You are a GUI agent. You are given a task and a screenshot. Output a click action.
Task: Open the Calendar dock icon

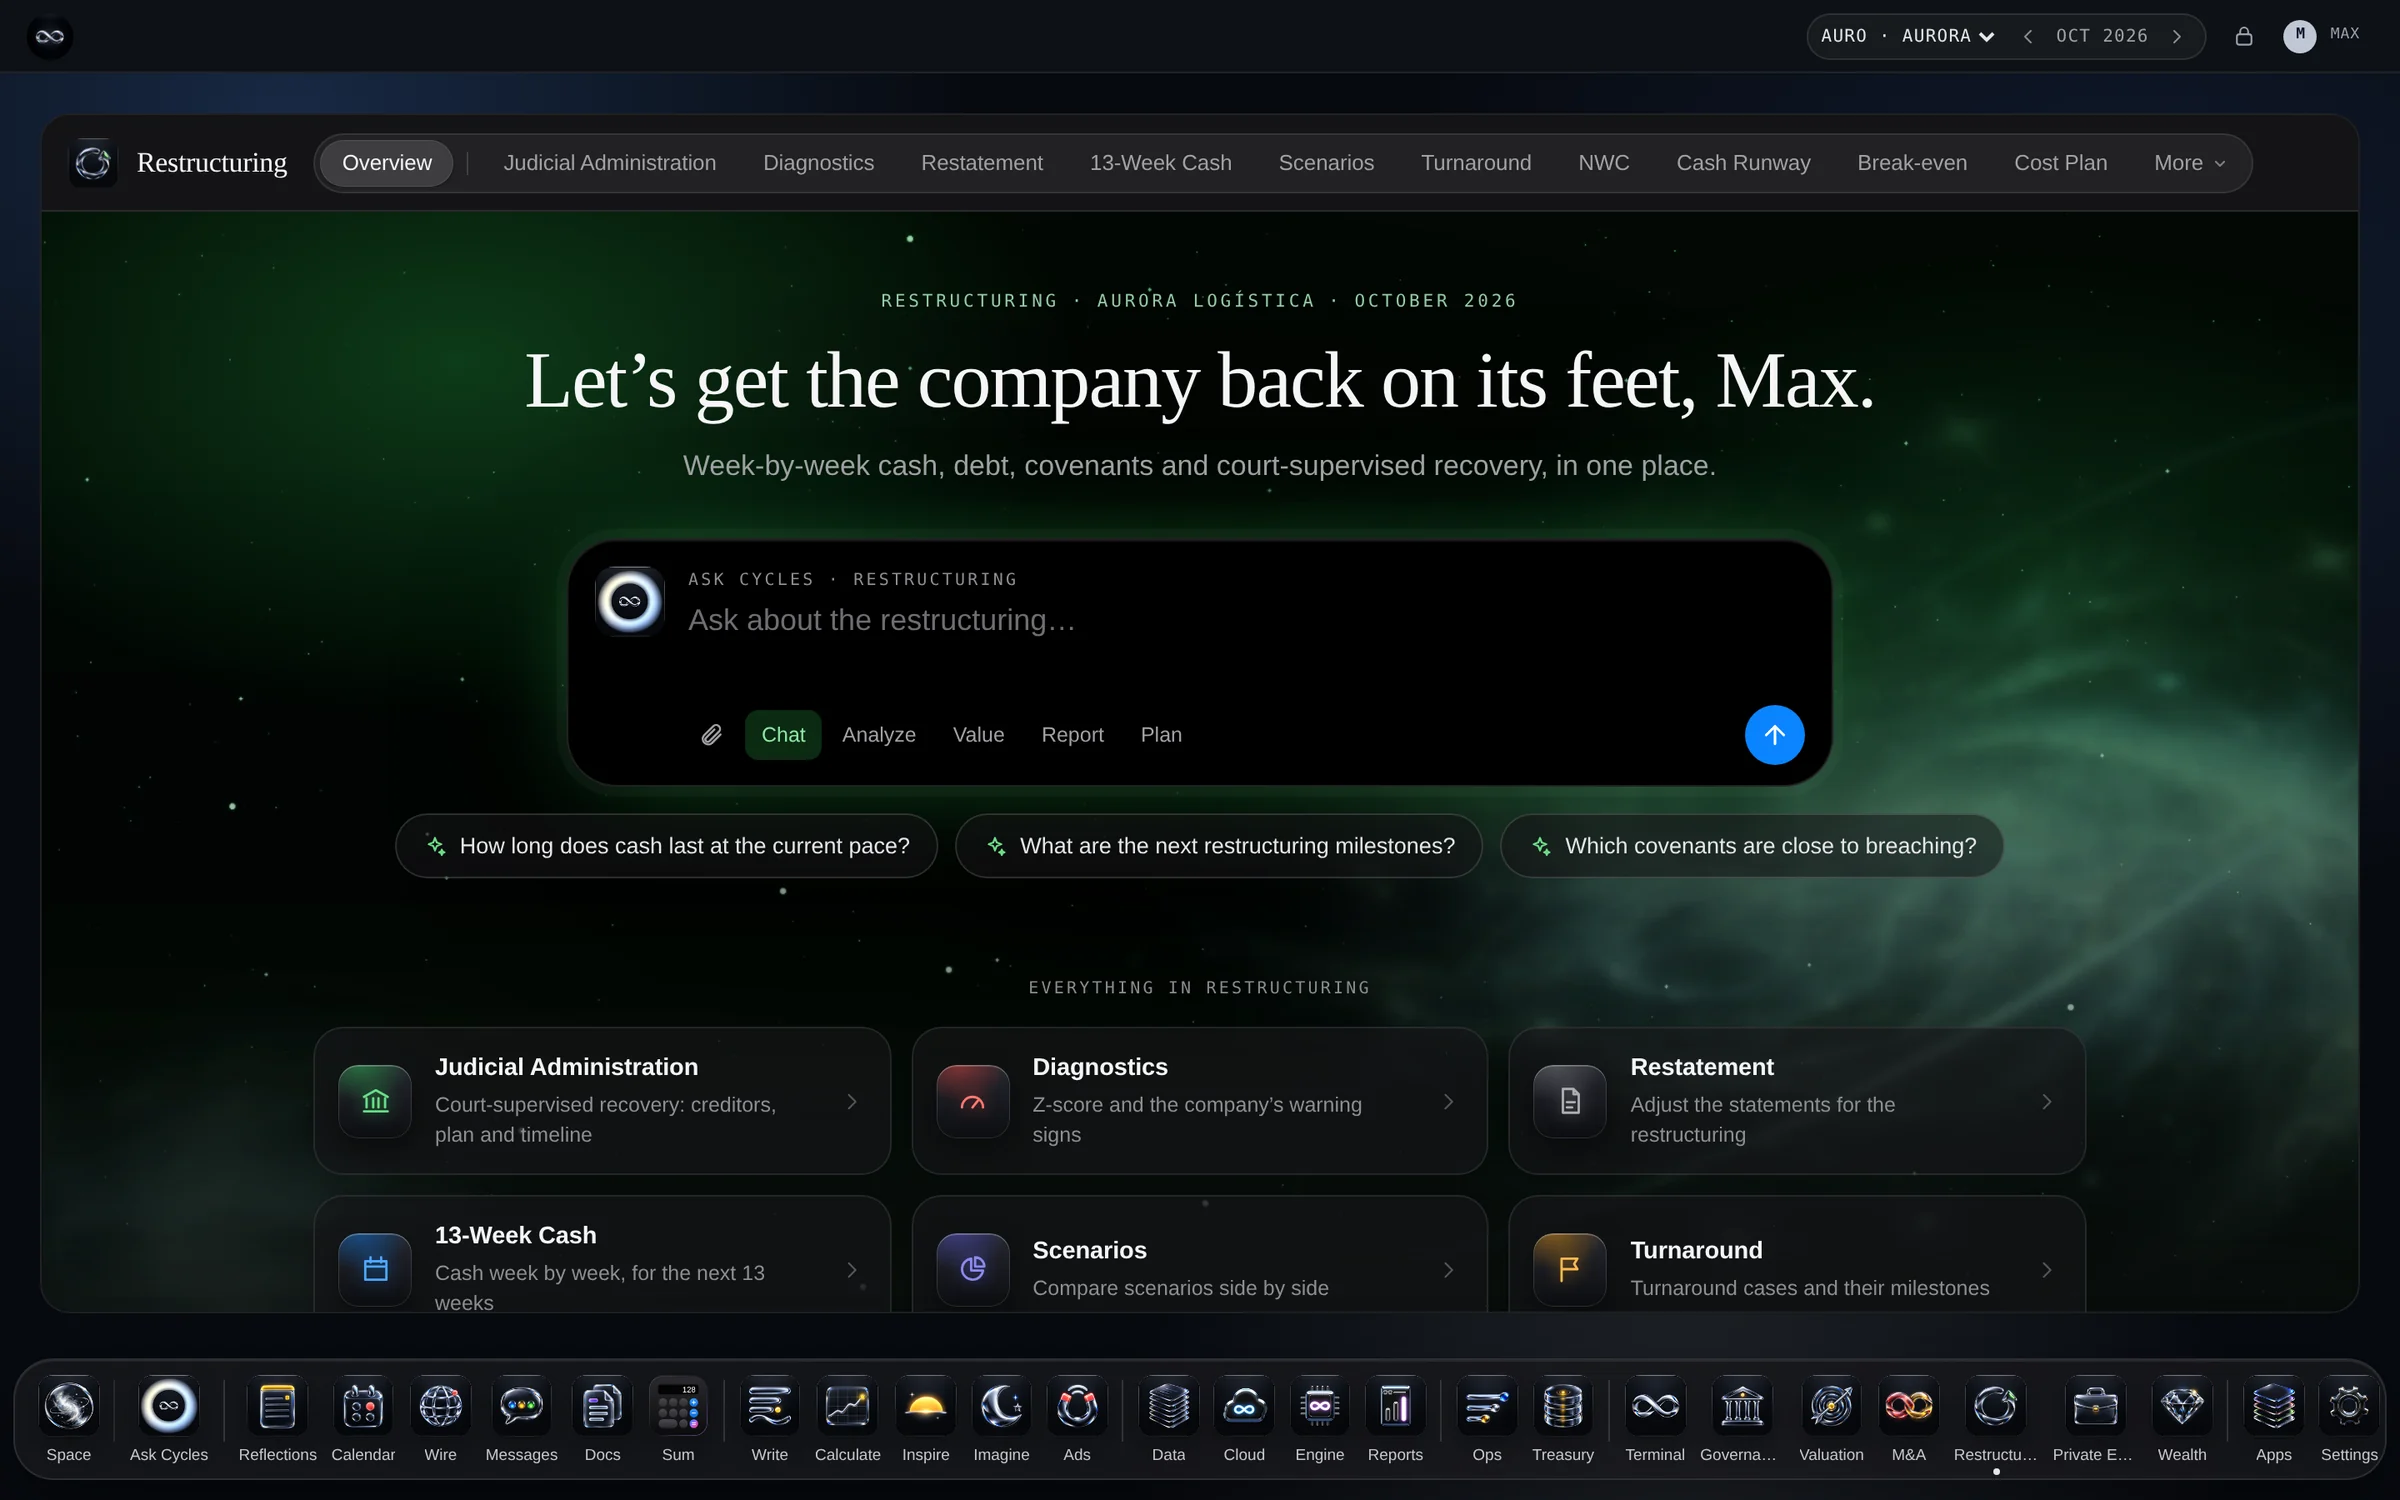363,1407
